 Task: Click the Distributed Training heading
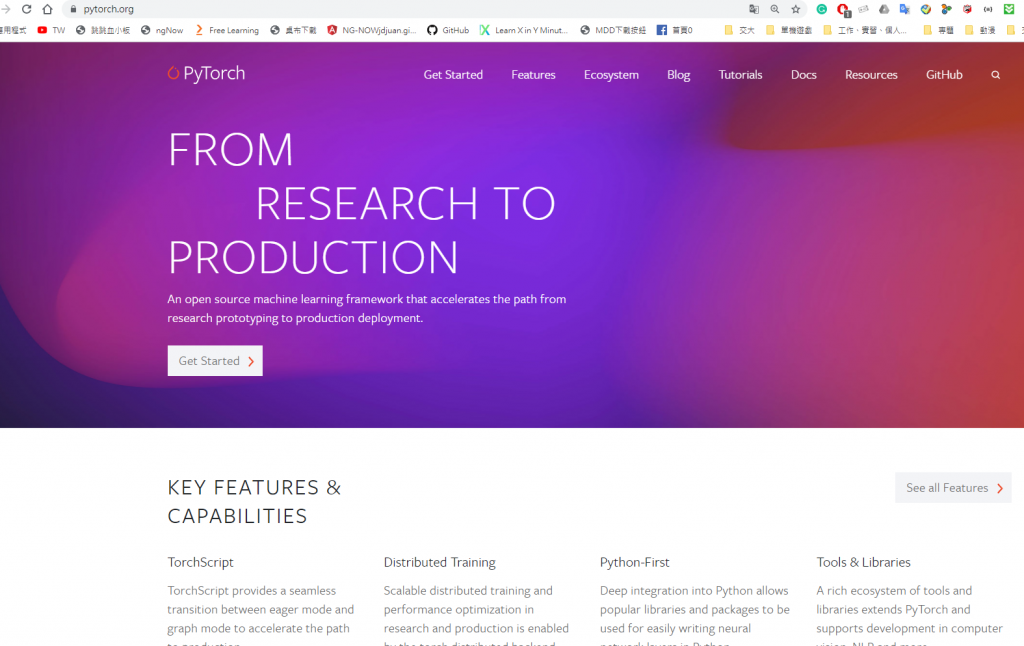point(440,562)
